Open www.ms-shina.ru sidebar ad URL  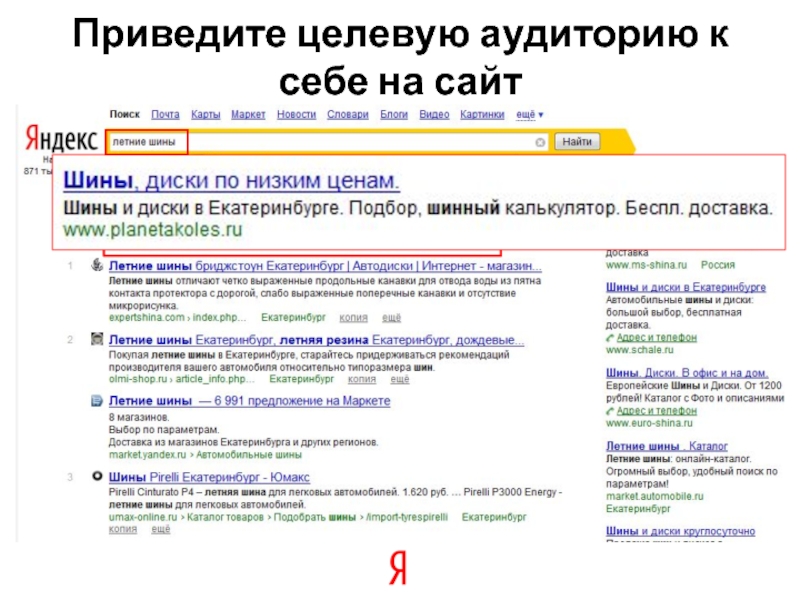tap(646, 265)
